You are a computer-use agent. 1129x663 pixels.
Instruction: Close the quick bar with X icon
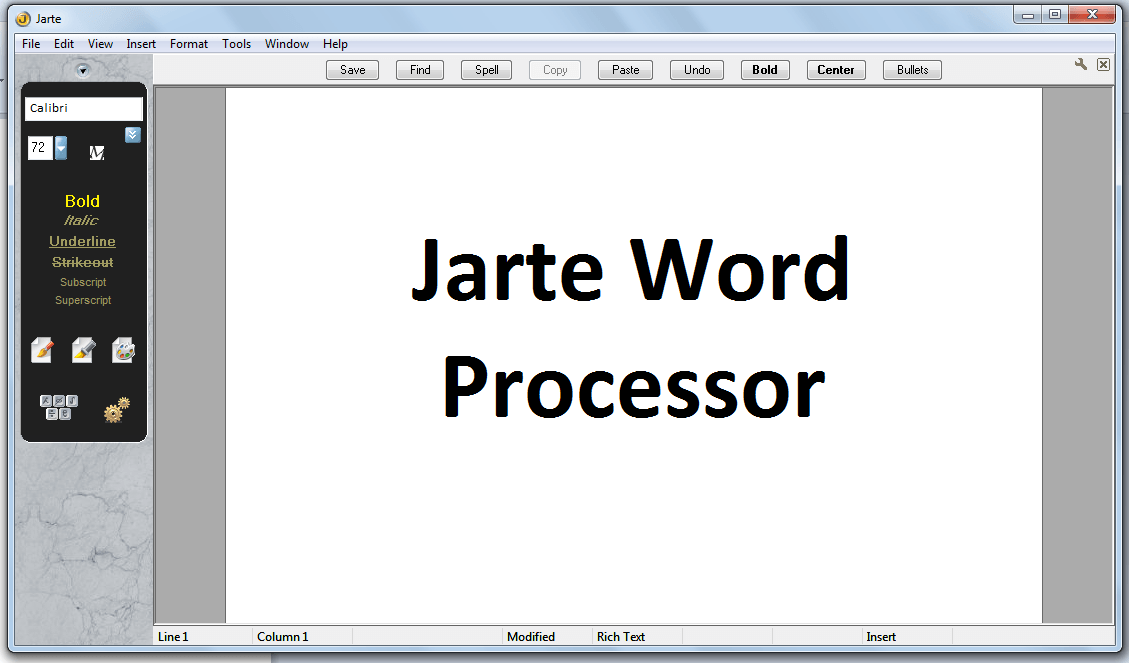[x=1103, y=64]
